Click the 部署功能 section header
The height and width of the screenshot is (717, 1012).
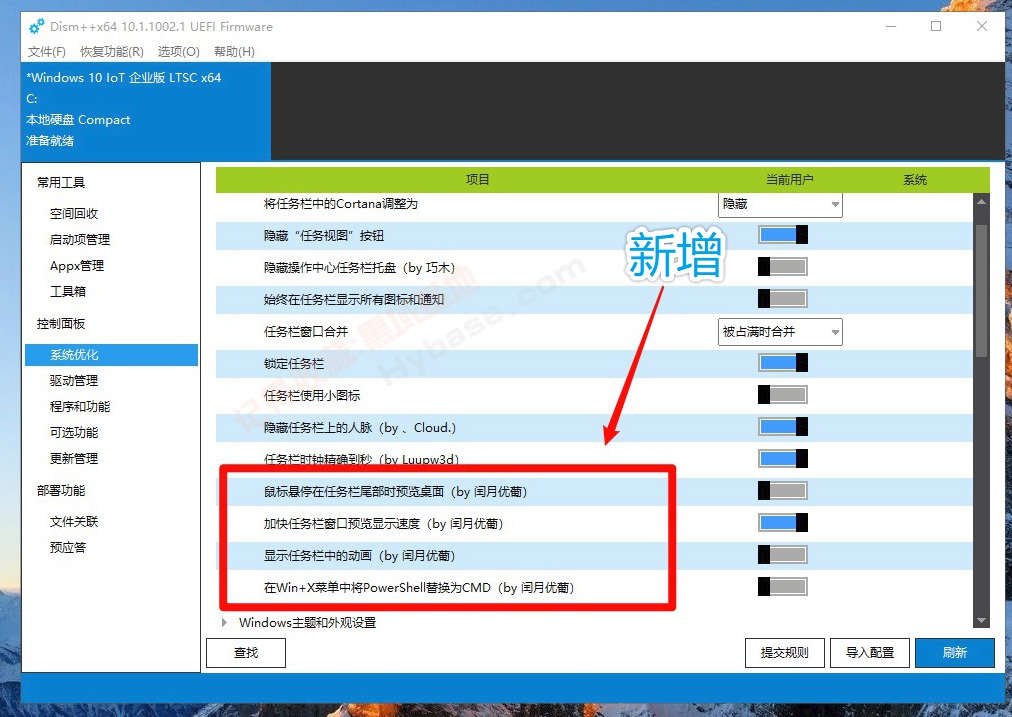[61, 490]
